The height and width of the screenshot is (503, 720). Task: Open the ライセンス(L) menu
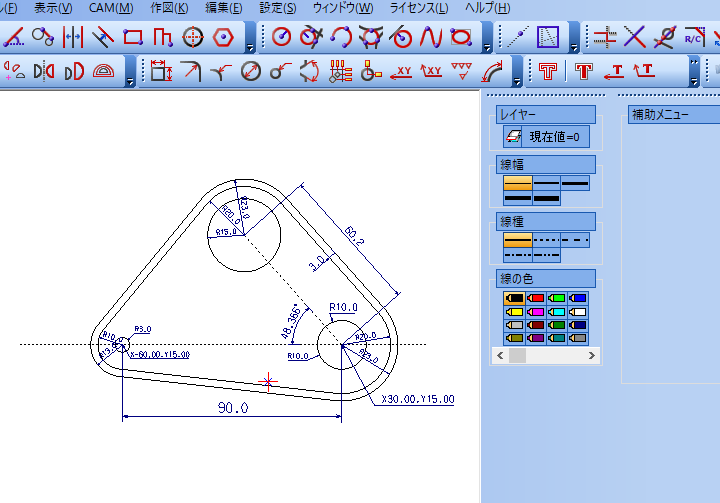[x=418, y=8]
